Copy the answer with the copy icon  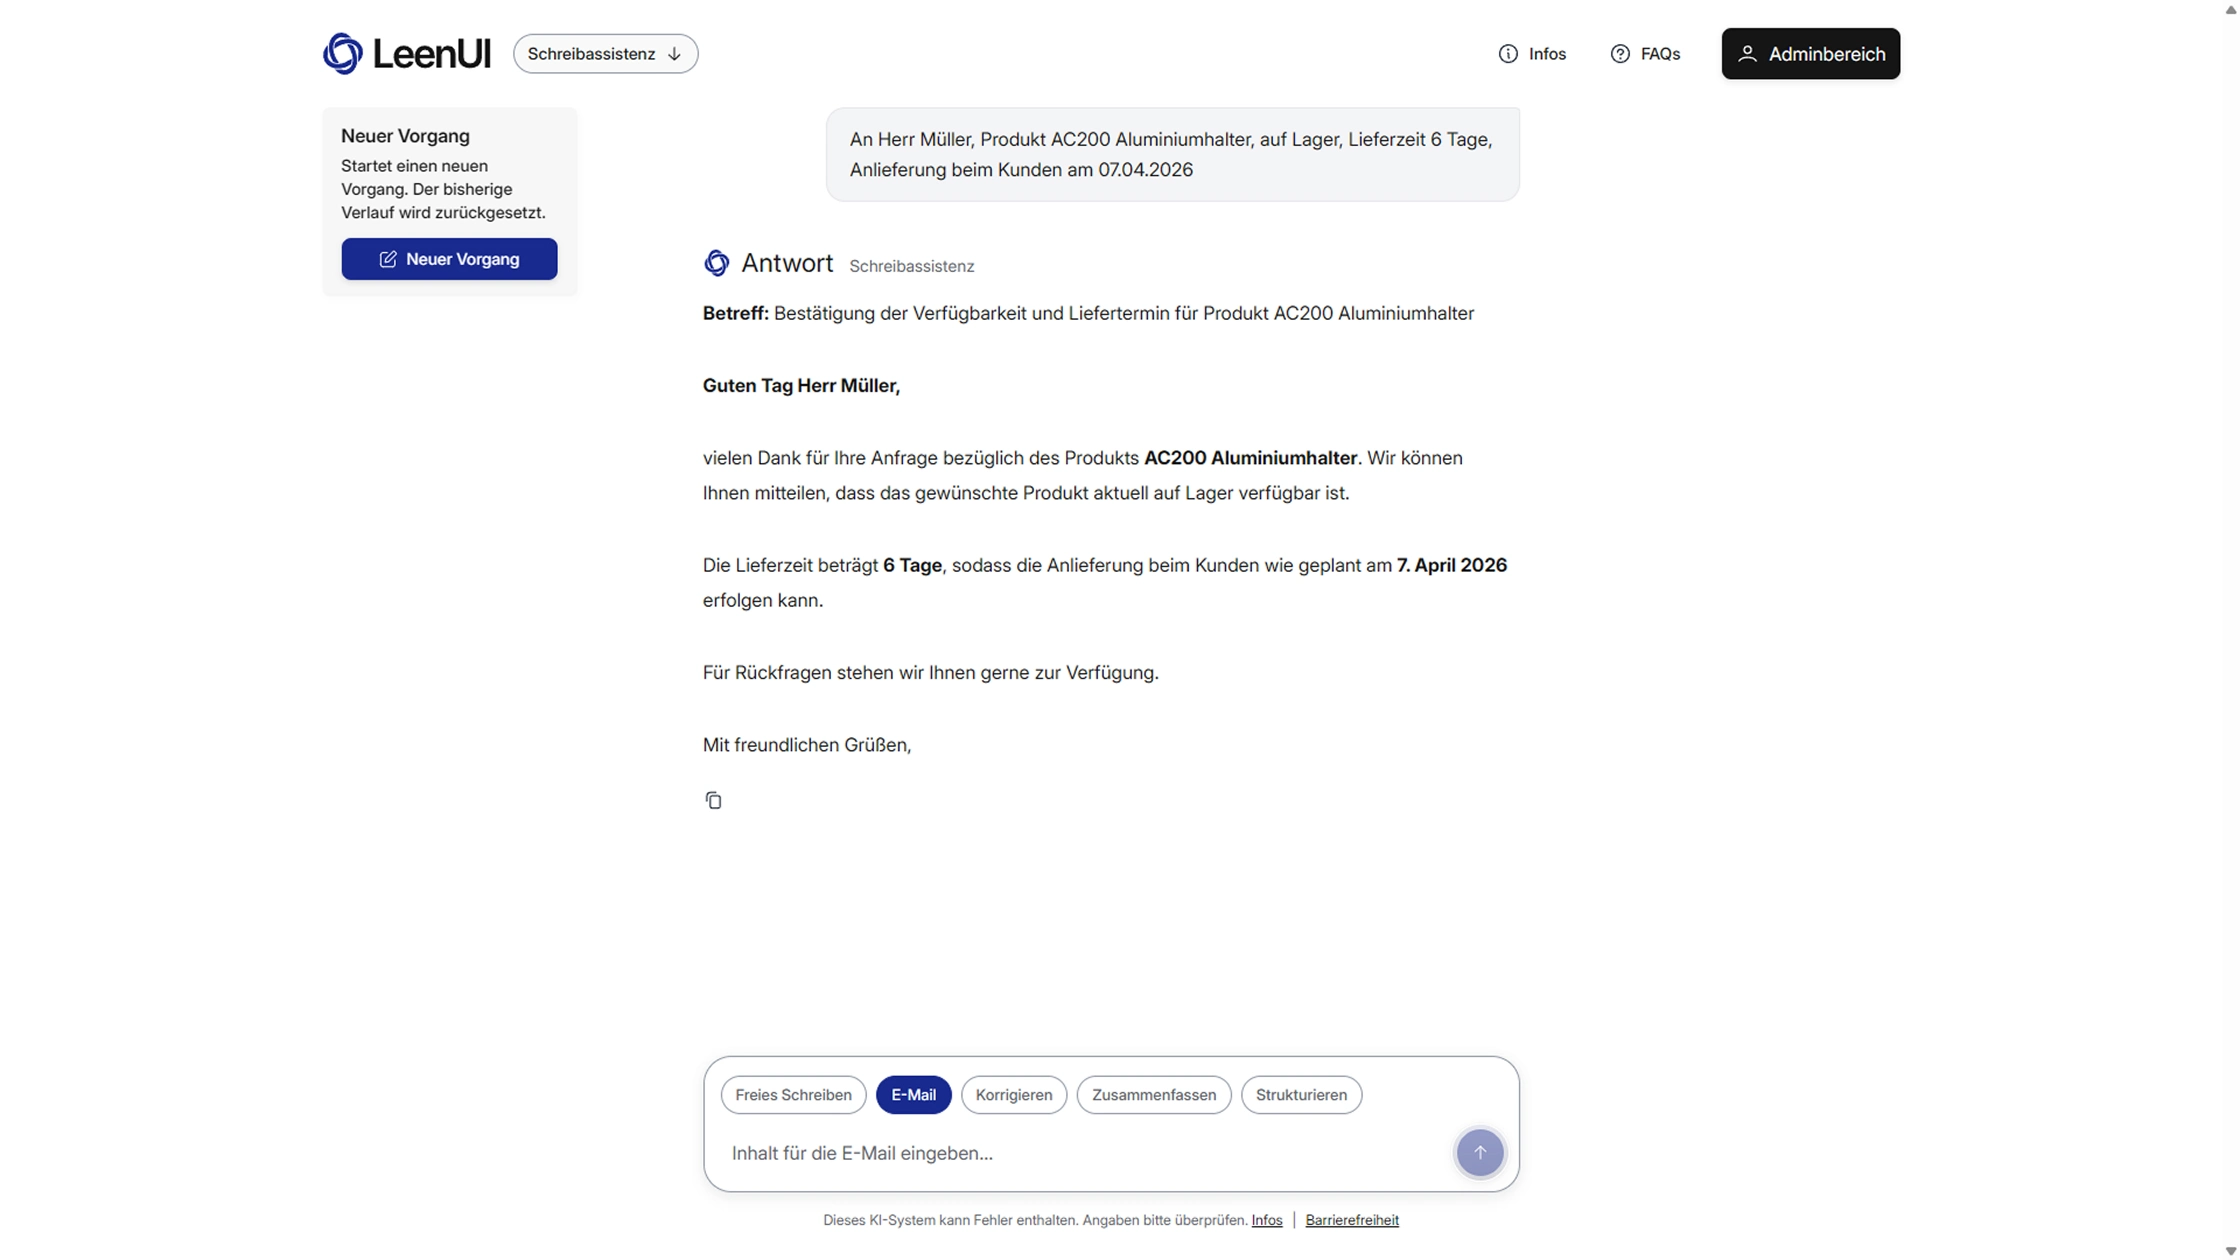(713, 800)
